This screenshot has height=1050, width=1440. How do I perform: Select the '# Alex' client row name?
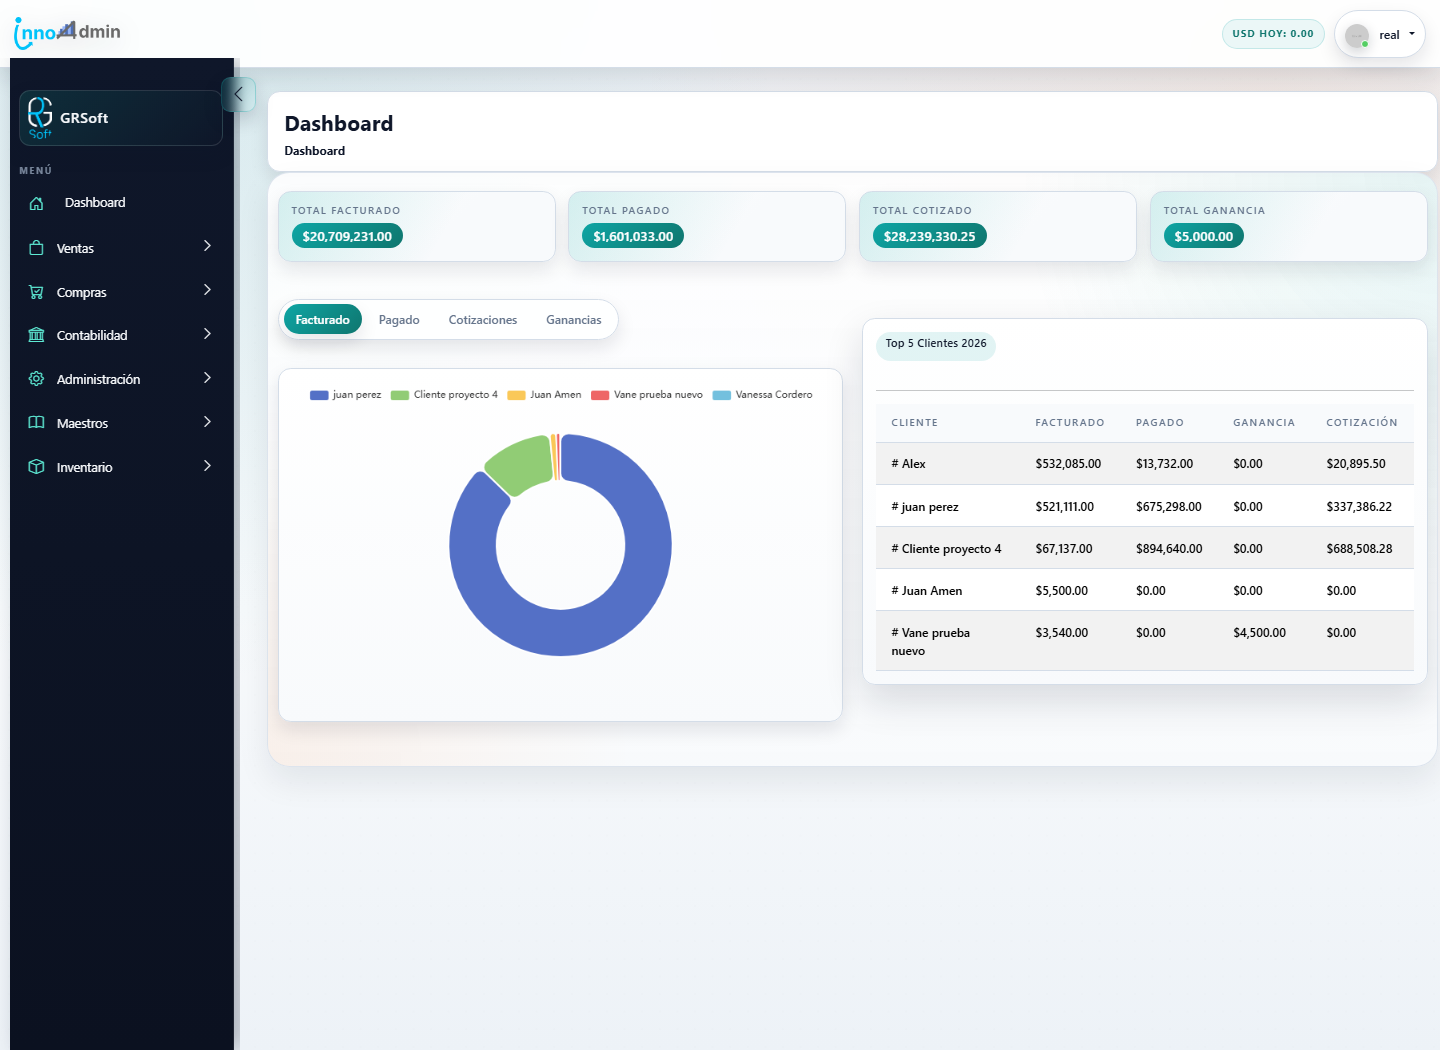[908, 464]
